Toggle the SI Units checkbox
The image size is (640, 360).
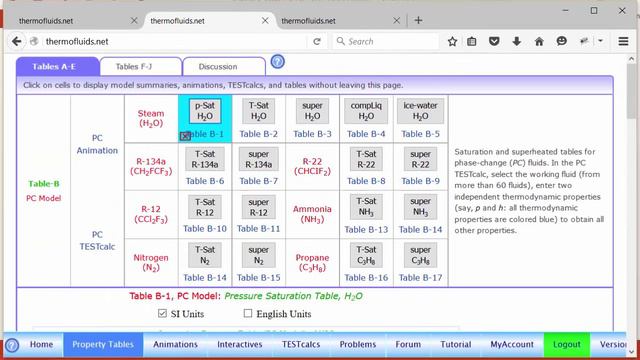click(162, 313)
